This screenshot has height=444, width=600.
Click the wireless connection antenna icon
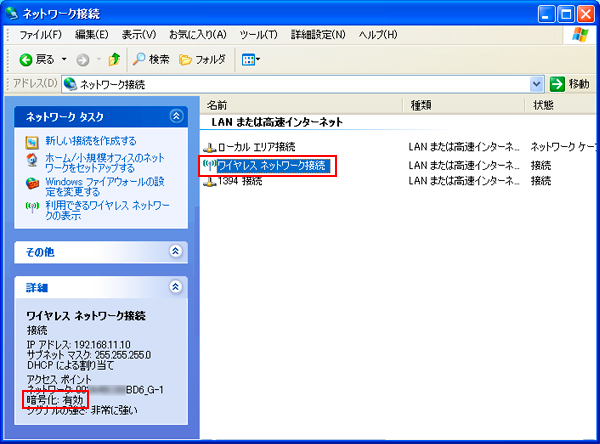coord(210,165)
